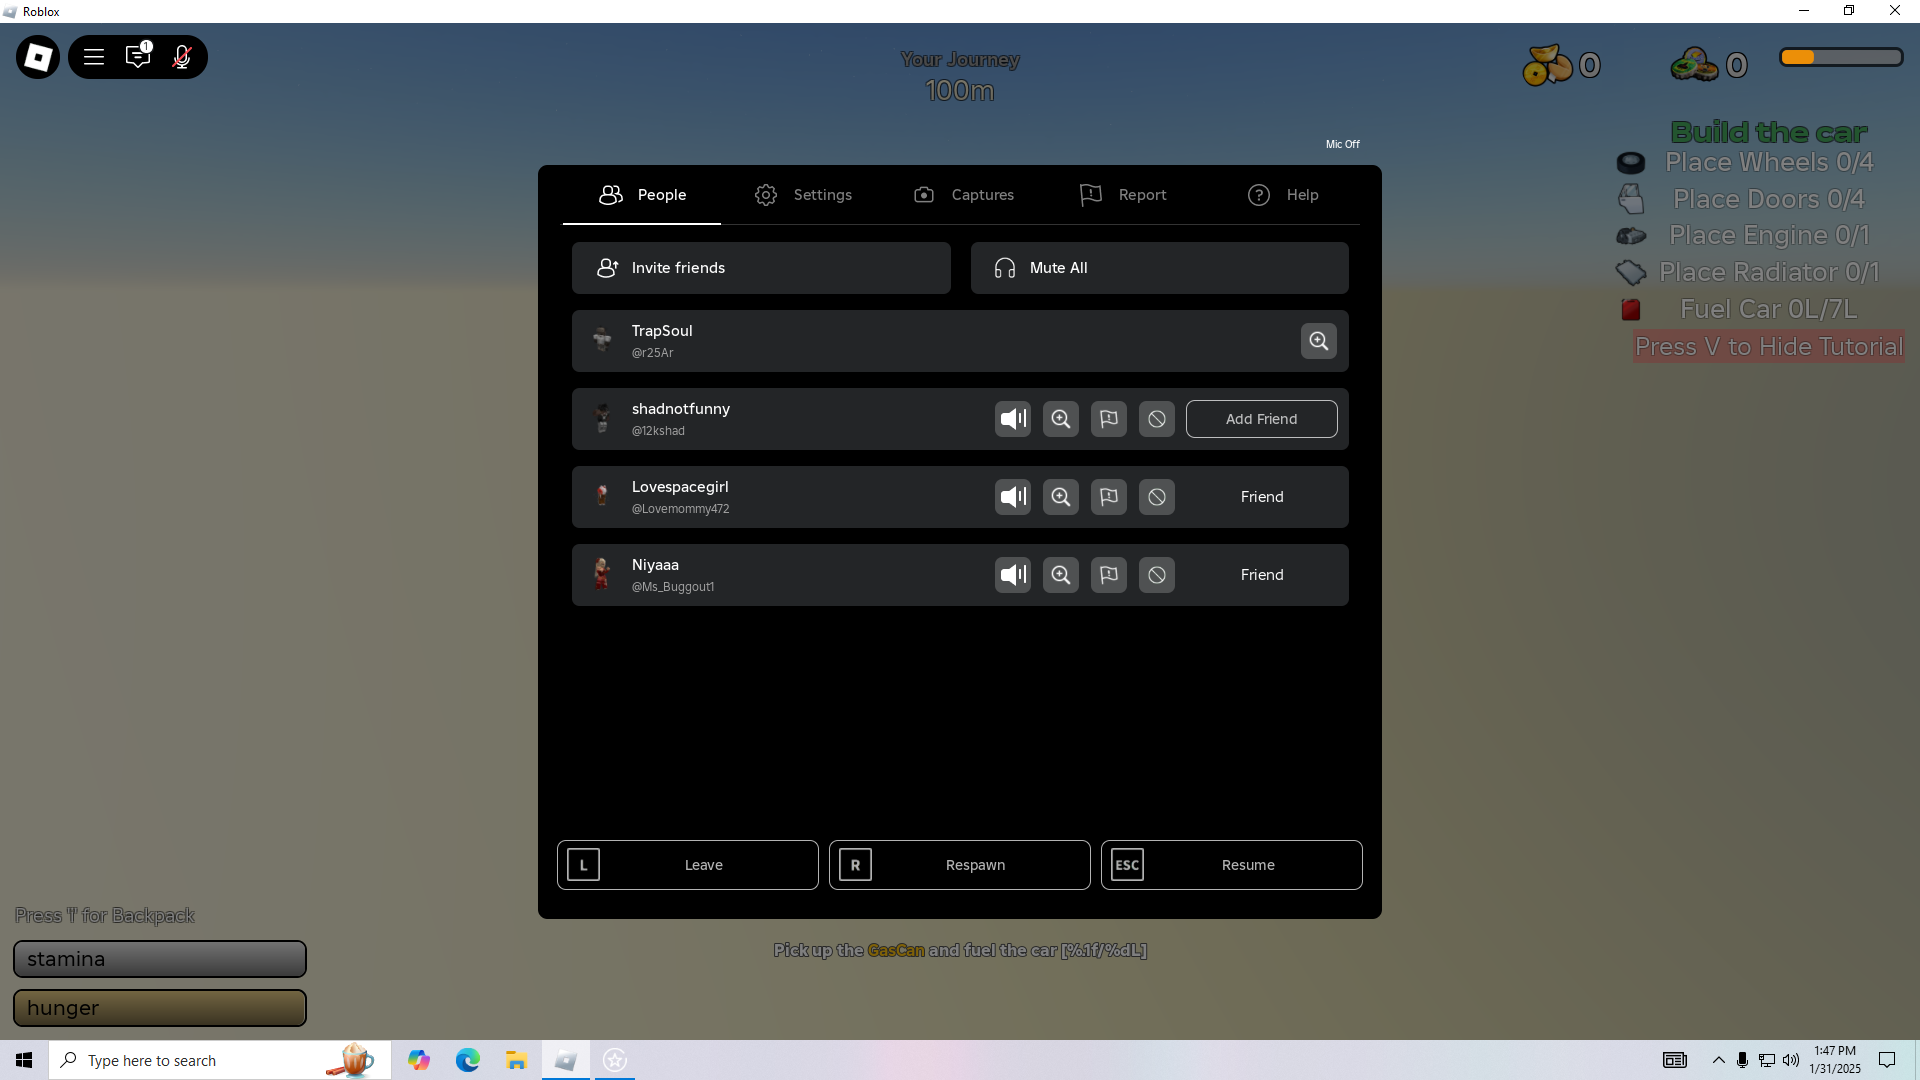The height and width of the screenshot is (1080, 1920).
Task: Open the Help tab
Action: click(1283, 195)
